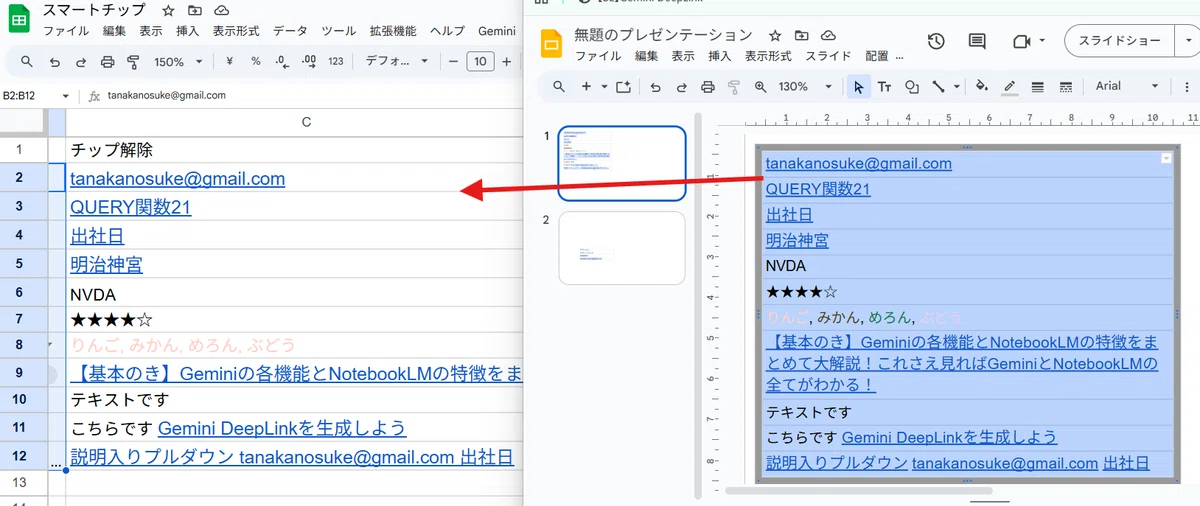The image size is (1200, 506).
Task: Click the Google Slides home logo
Action: tap(552, 45)
